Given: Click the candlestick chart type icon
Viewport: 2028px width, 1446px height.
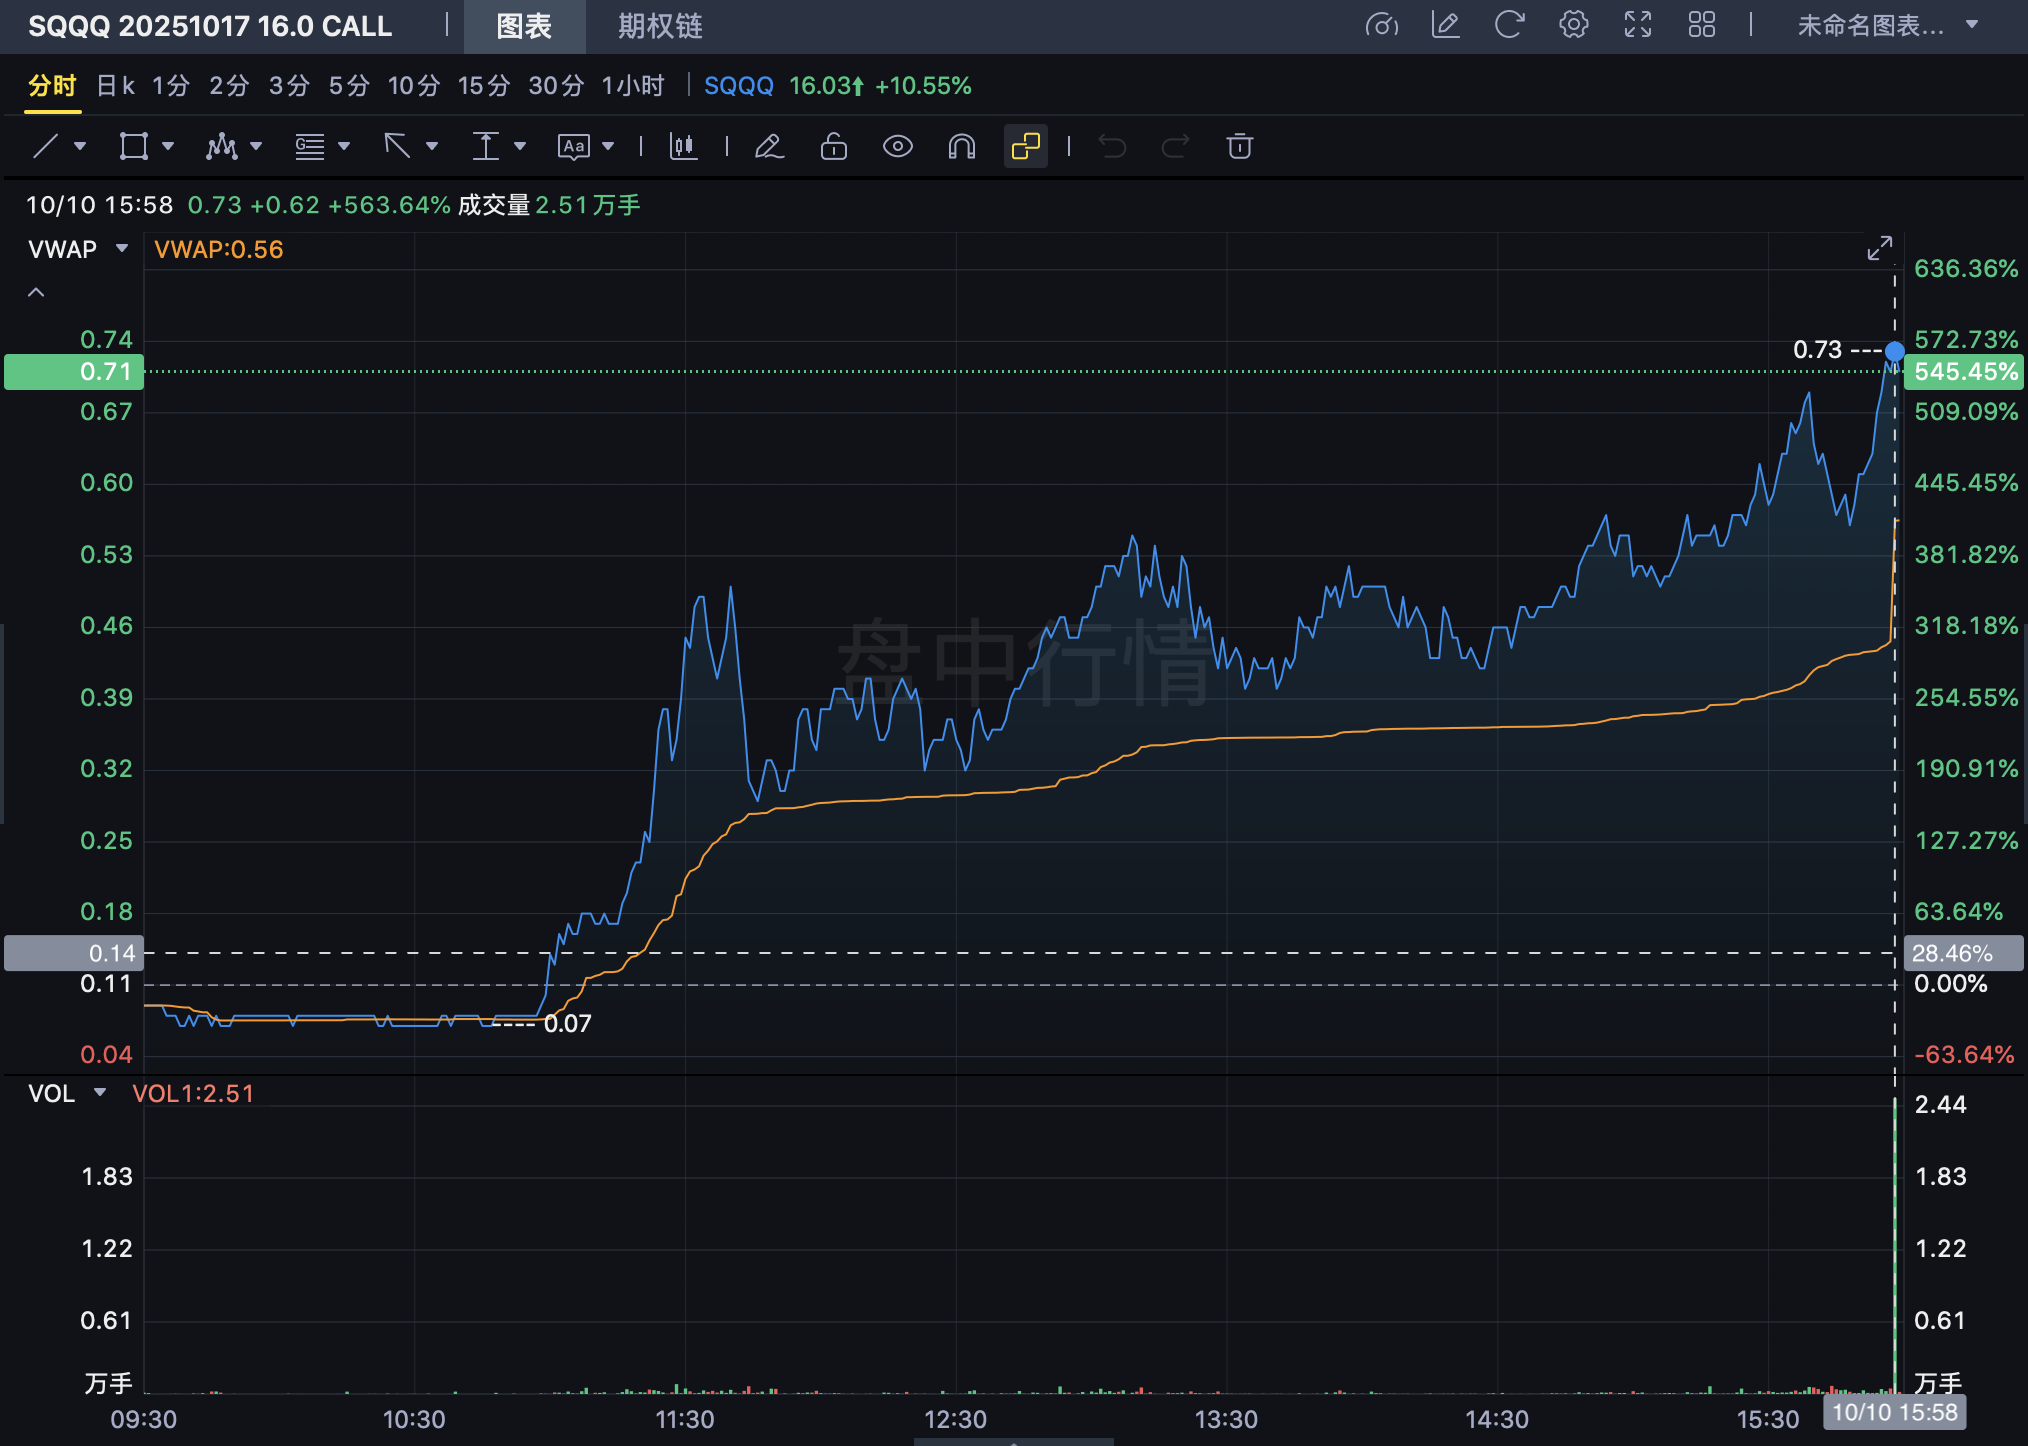Looking at the screenshot, I should (x=683, y=147).
